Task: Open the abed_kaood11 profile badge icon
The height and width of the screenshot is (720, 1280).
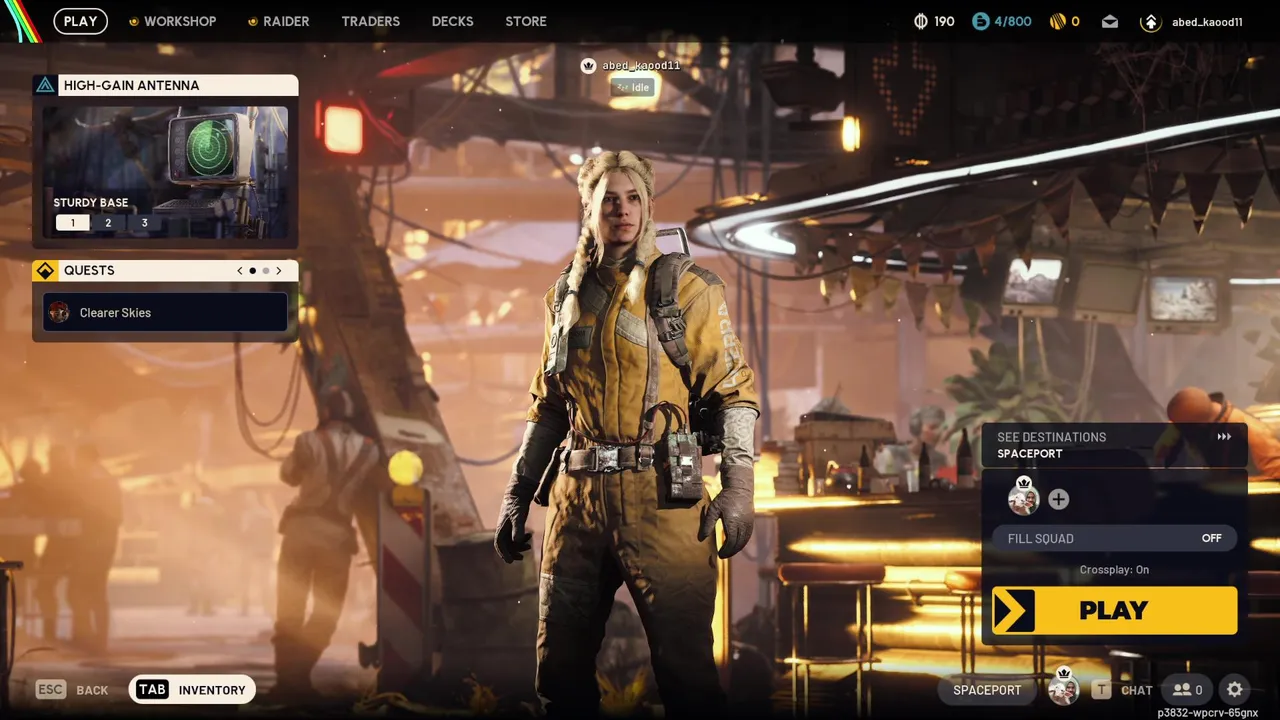Action: point(1151,22)
